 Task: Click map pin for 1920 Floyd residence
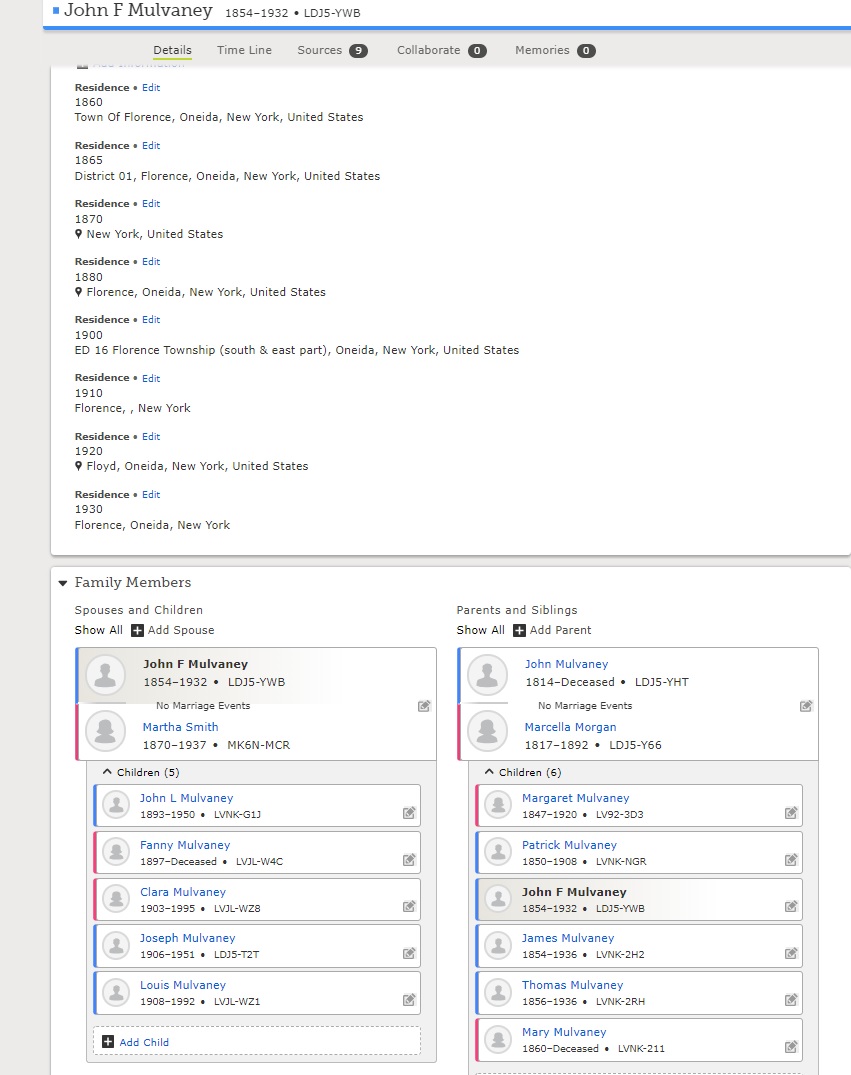(79, 466)
